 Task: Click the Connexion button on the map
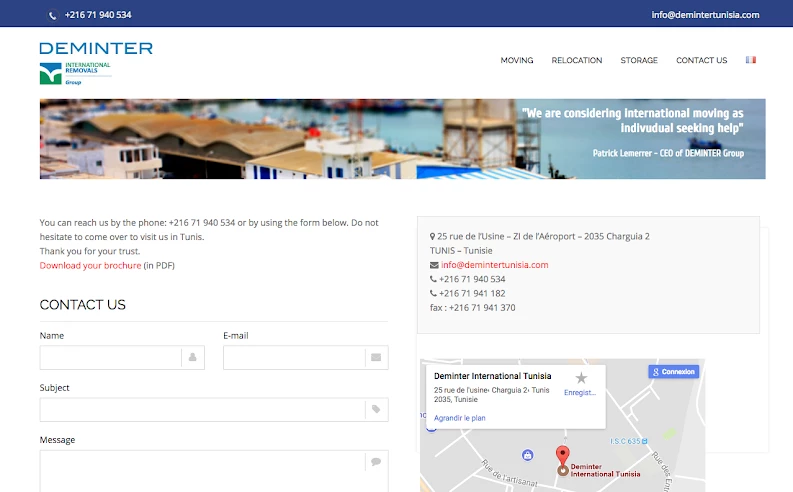coord(674,371)
